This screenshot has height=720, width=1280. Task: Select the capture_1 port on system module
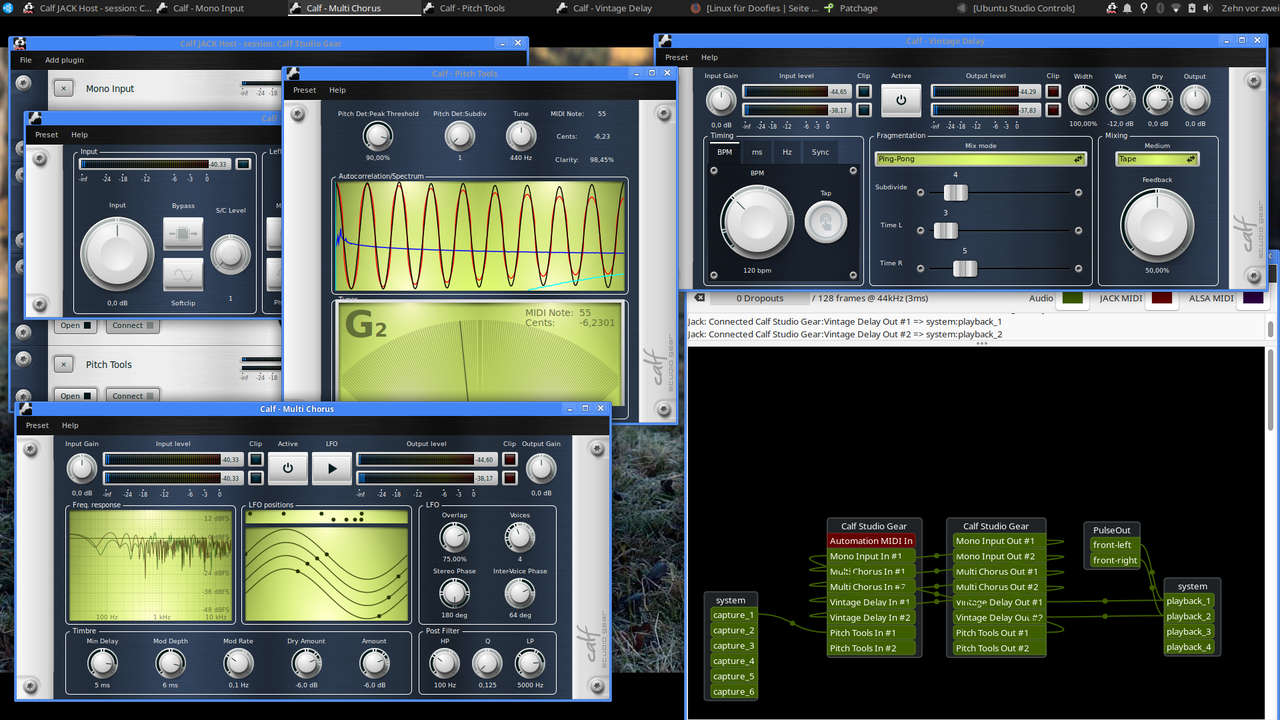point(733,615)
